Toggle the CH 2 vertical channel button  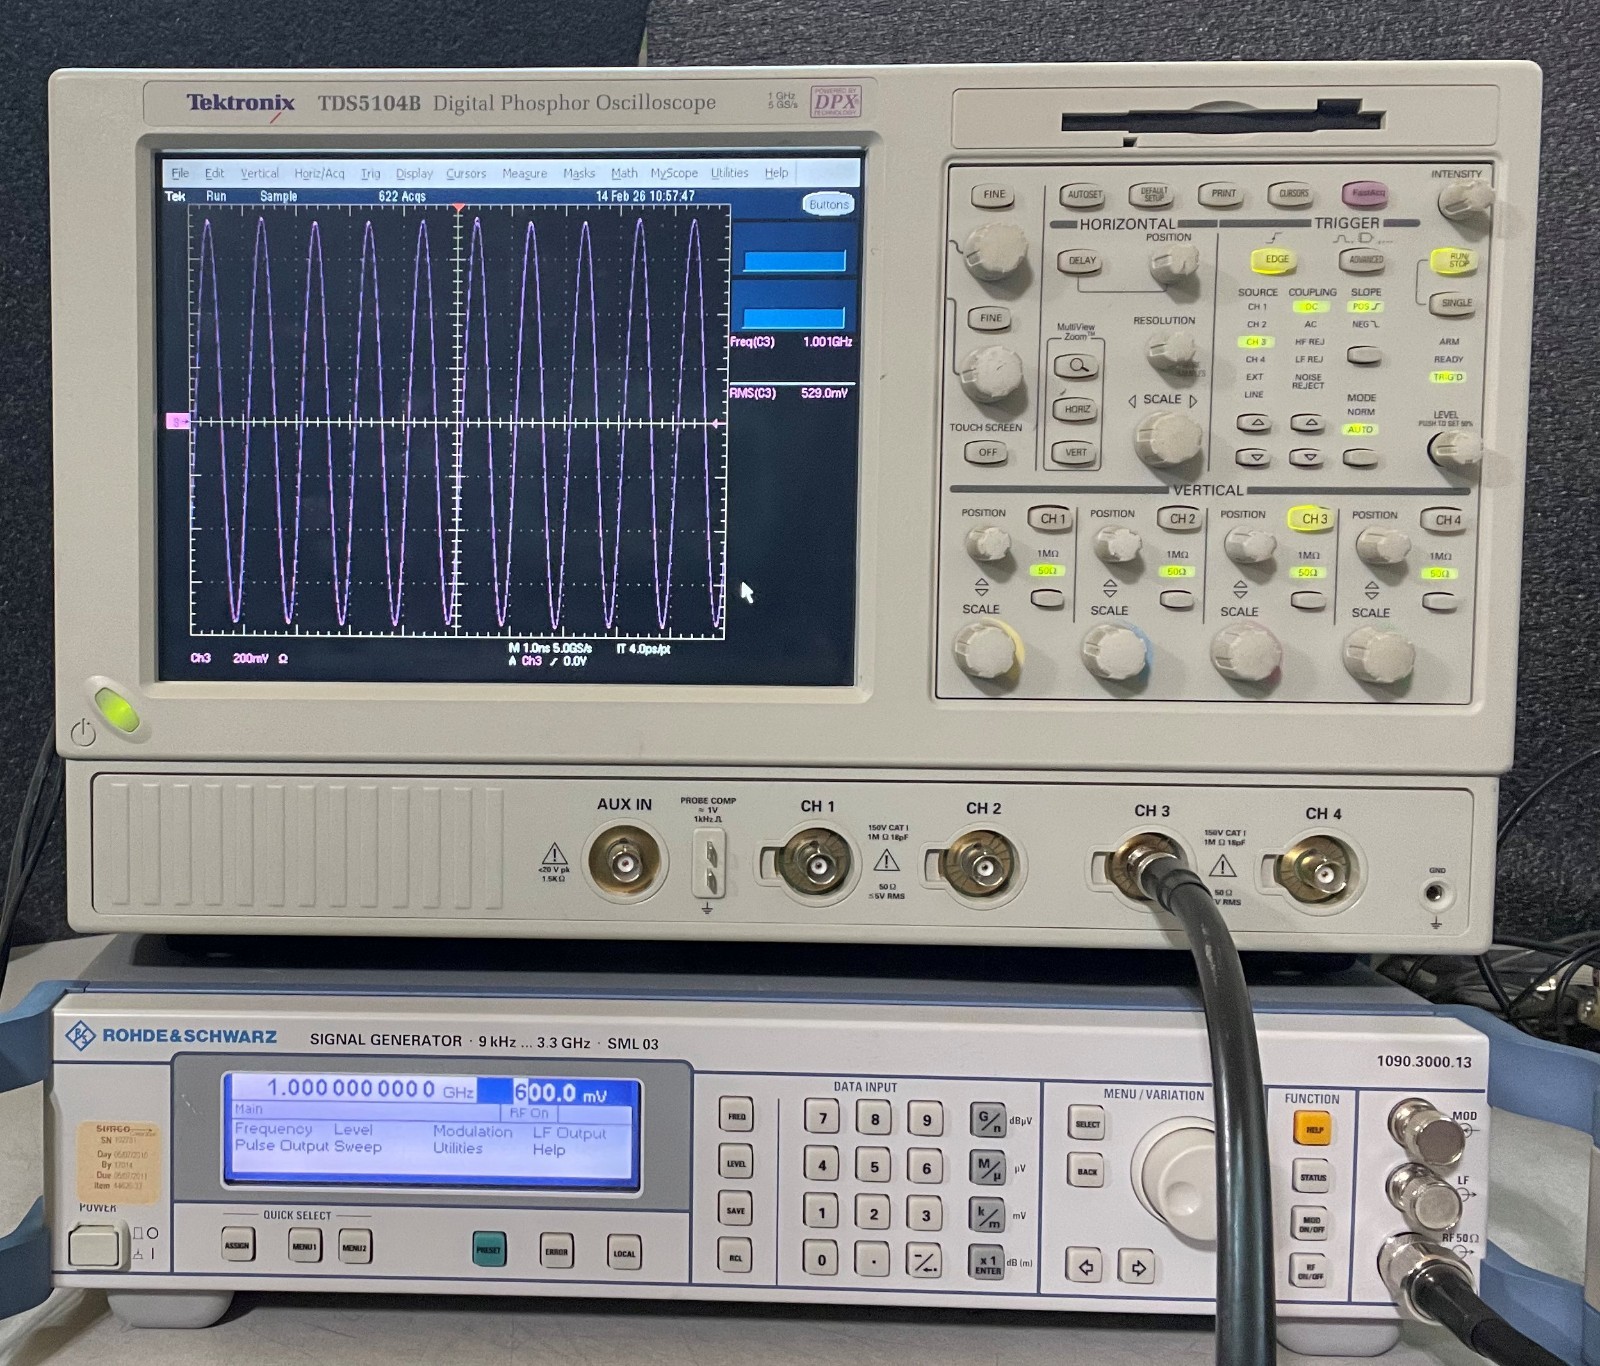1182,519
